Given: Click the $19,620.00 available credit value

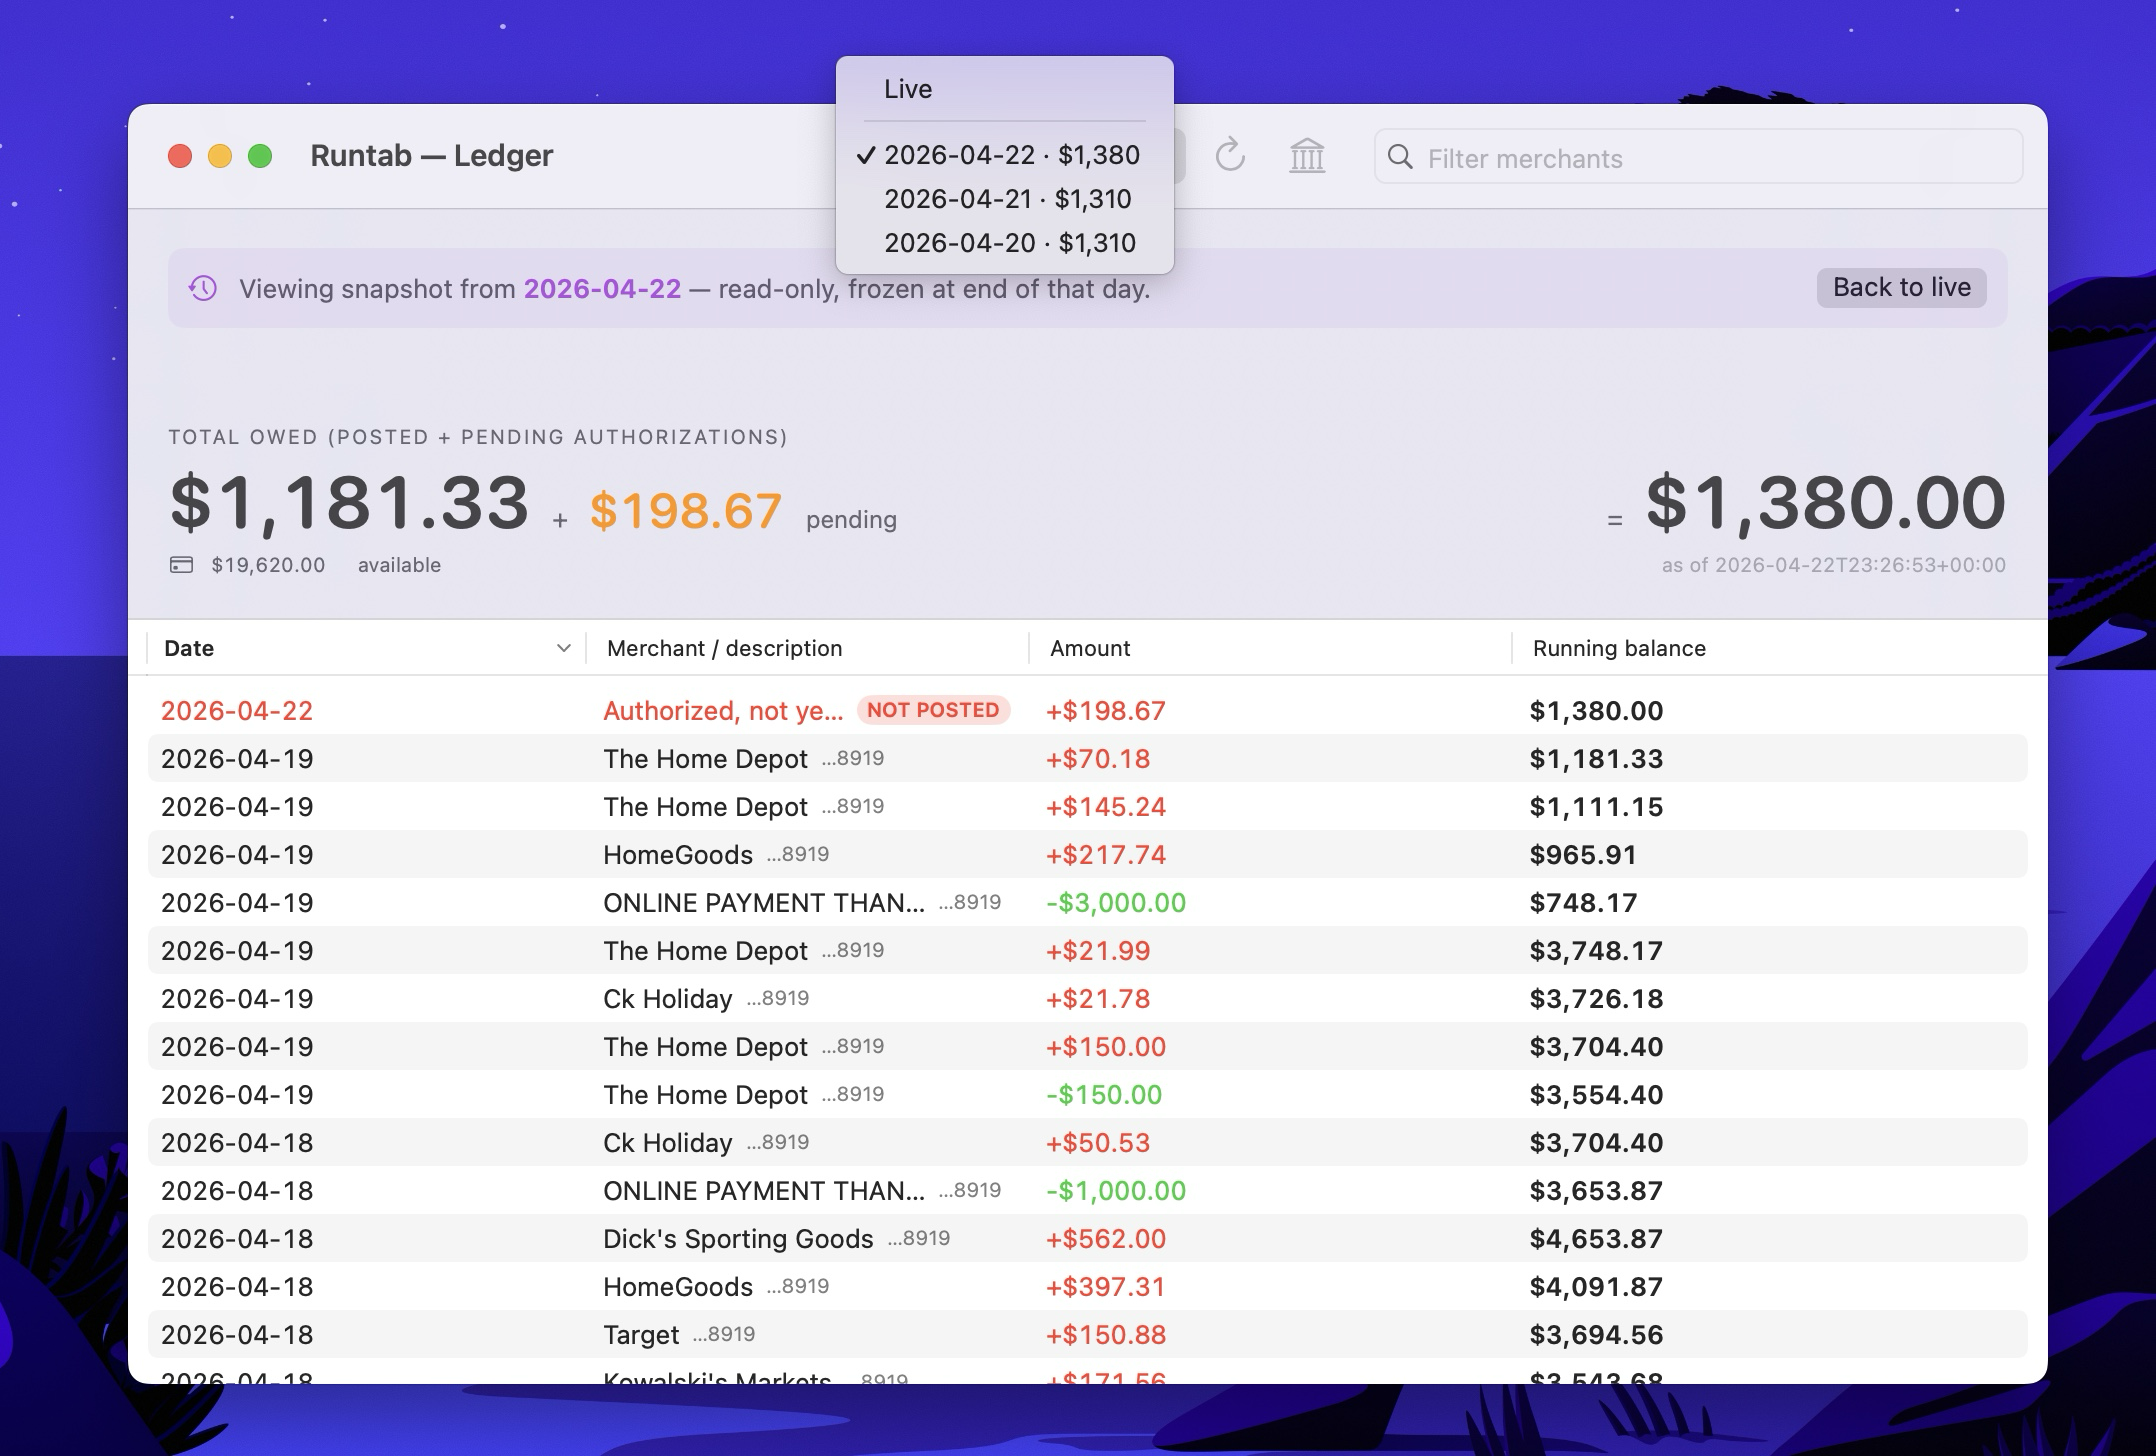Looking at the screenshot, I should pyautogui.click(x=268, y=565).
